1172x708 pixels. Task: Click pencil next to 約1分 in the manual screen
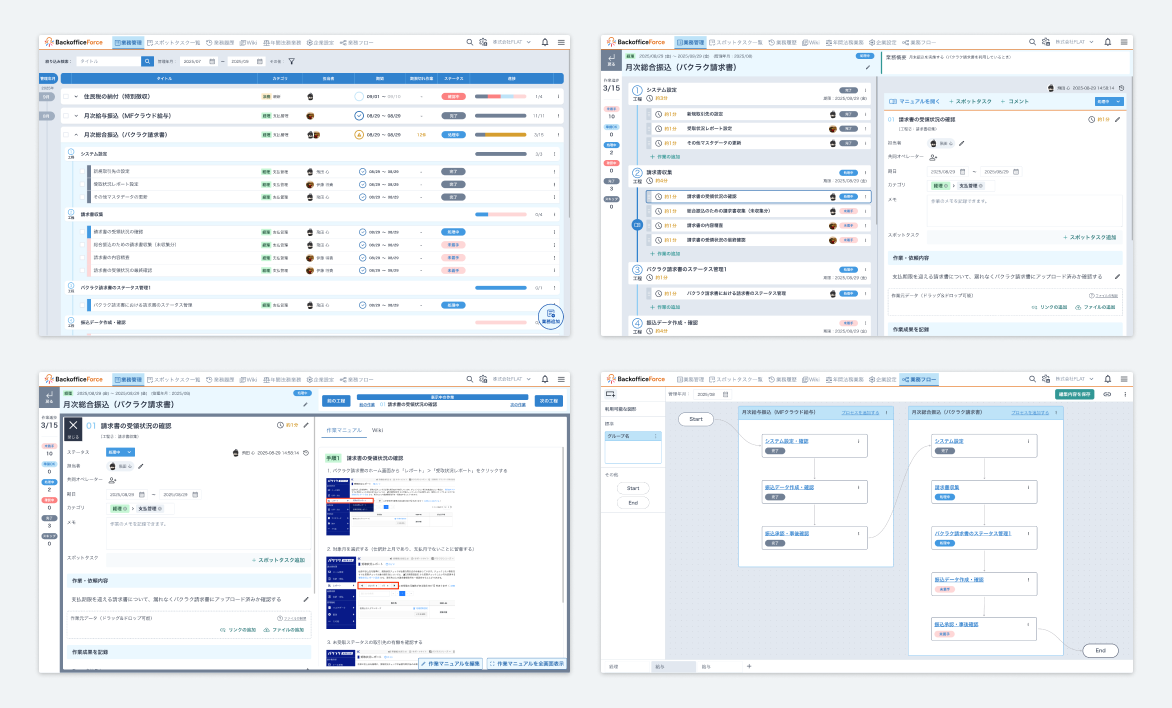point(306,425)
